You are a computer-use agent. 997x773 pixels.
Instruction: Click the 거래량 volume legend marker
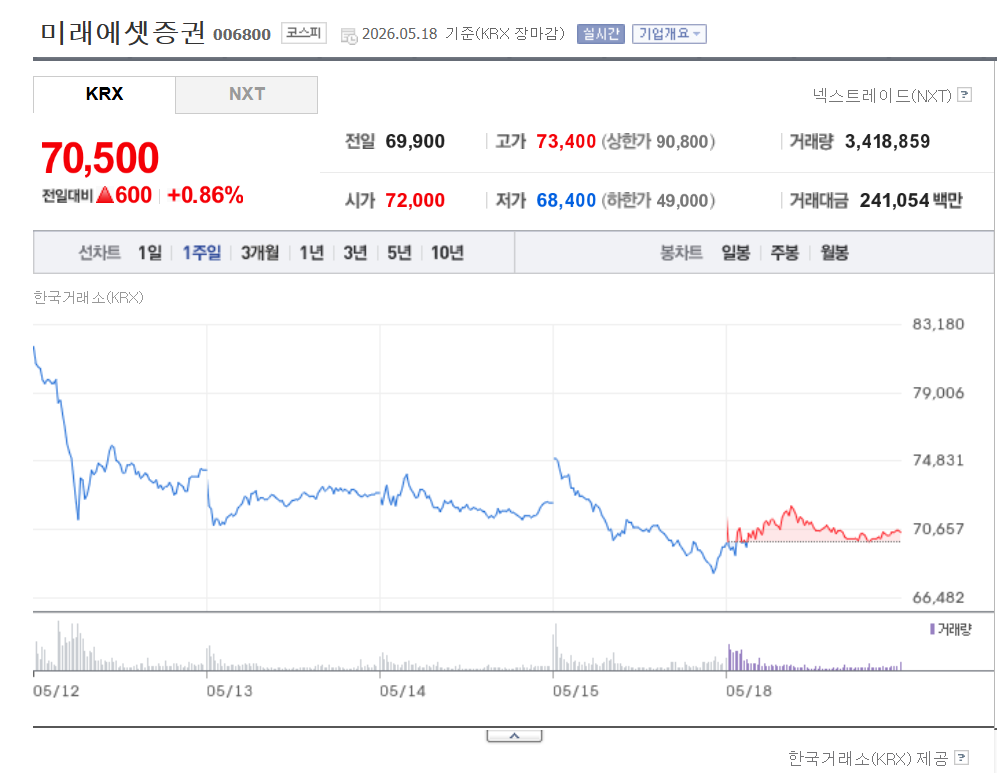pyautogui.click(x=932, y=629)
